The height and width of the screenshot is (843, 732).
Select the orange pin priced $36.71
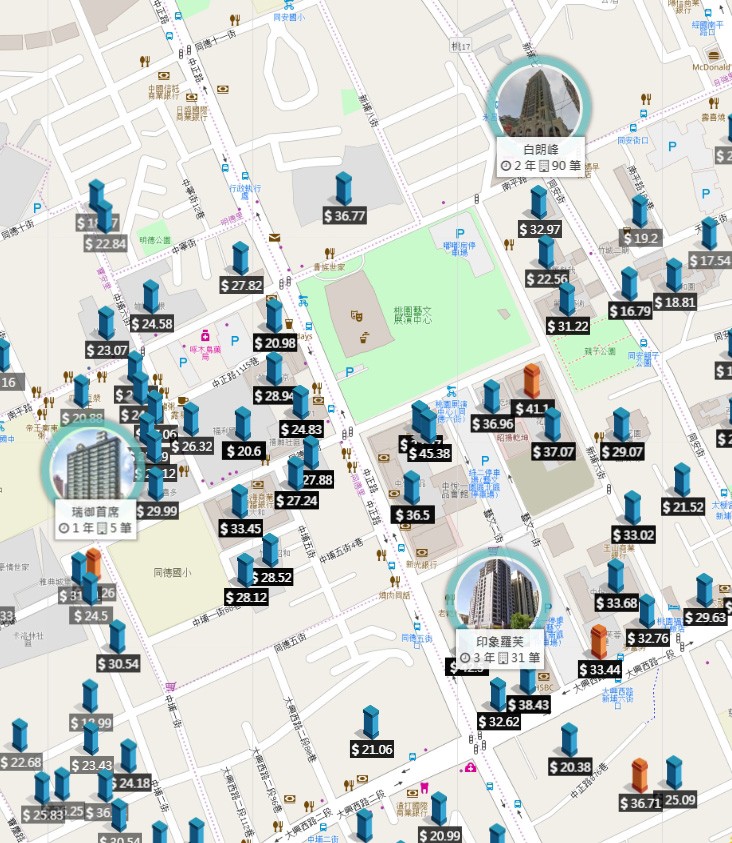coord(640,776)
